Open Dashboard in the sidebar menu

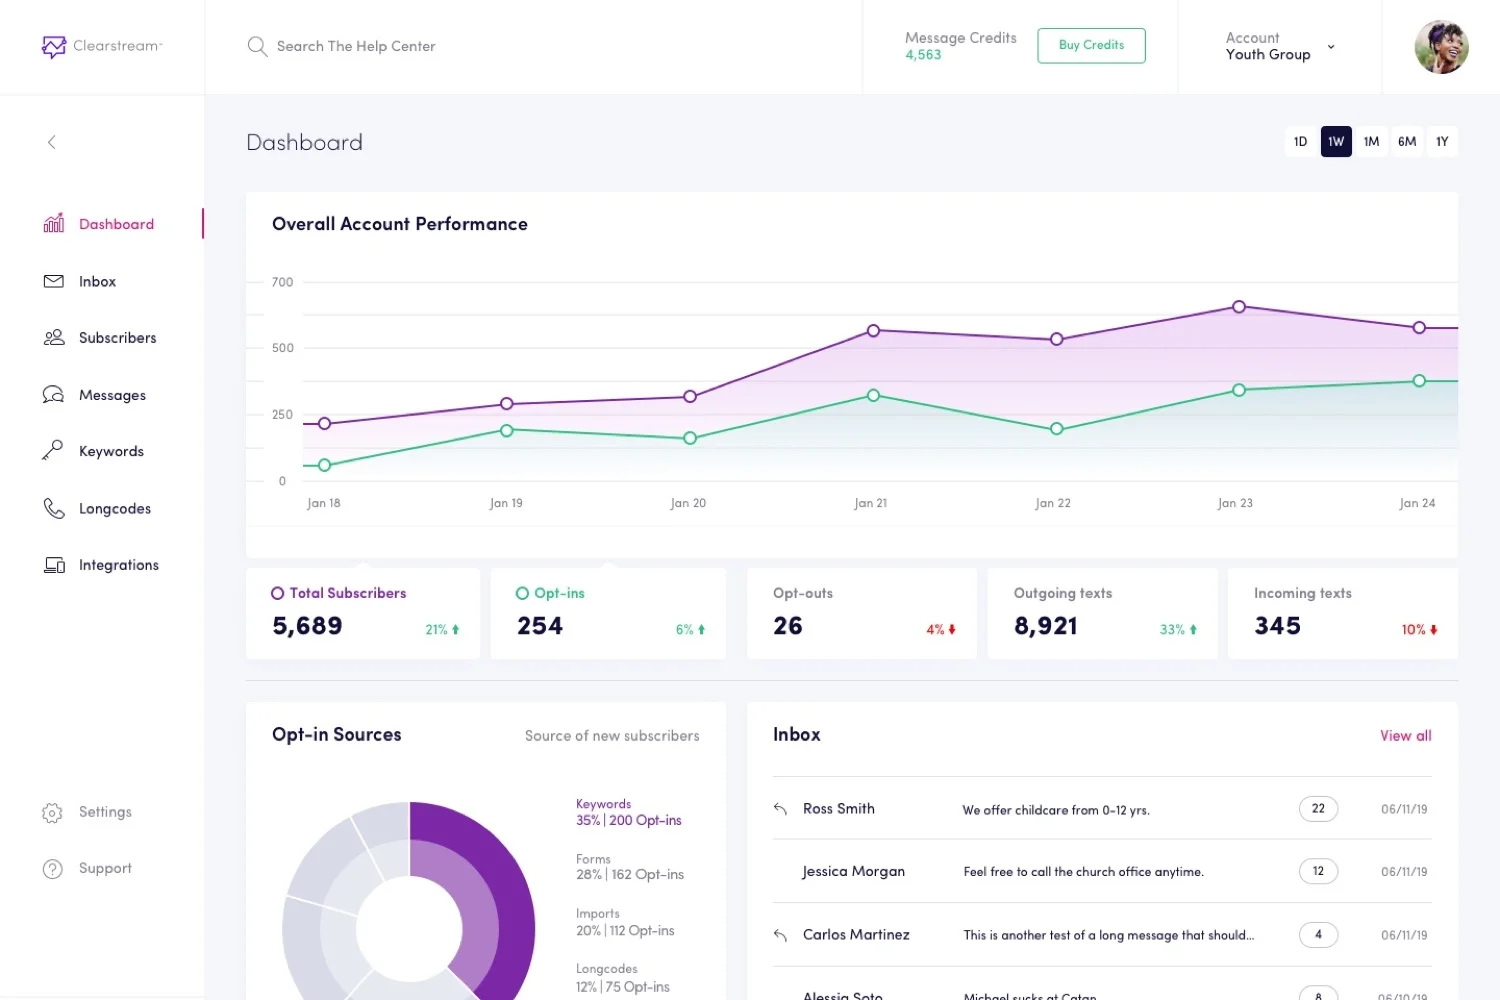116,224
